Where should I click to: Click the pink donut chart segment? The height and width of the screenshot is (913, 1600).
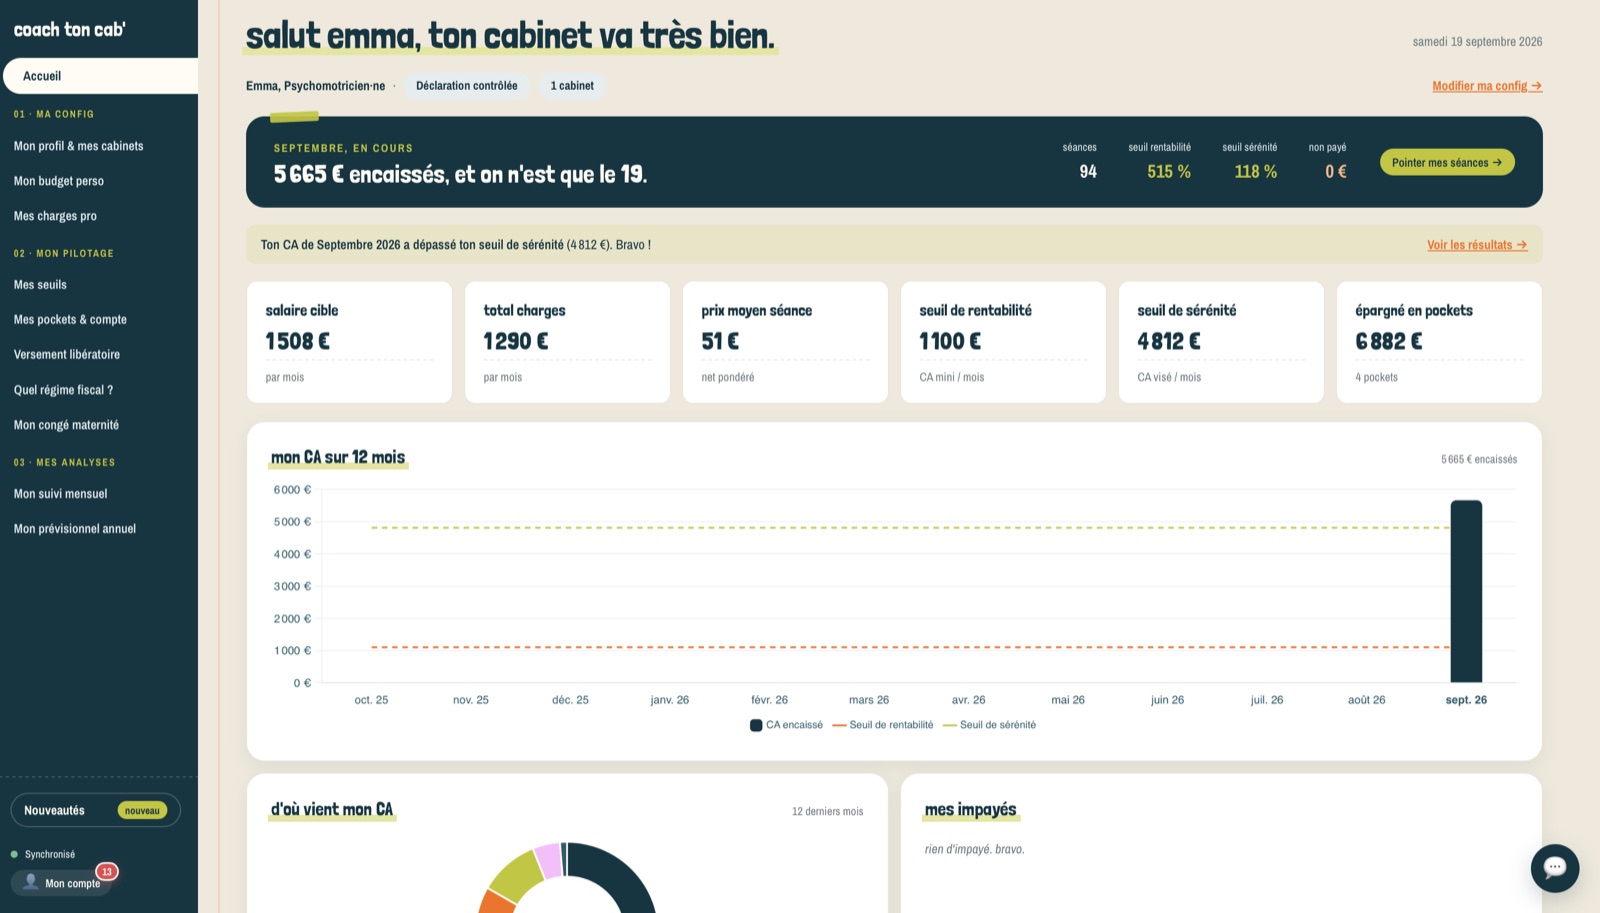click(548, 860)
